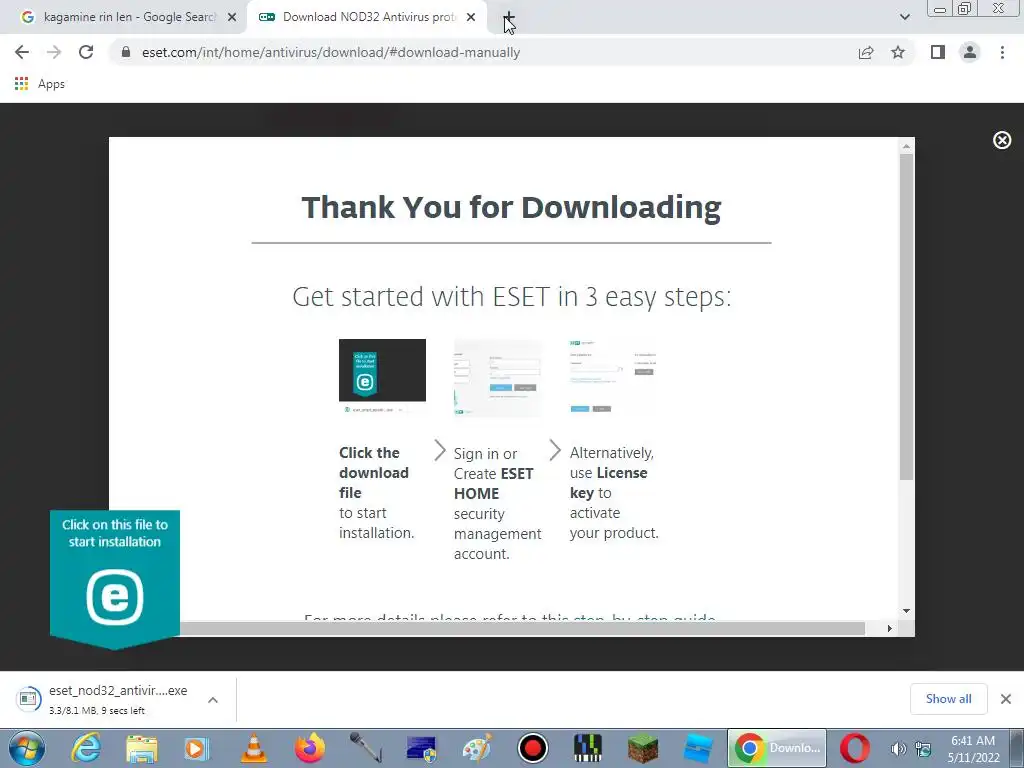Click the network tray icon
The height and width of the screenshot is (768, 1024).
pos(923,749)
